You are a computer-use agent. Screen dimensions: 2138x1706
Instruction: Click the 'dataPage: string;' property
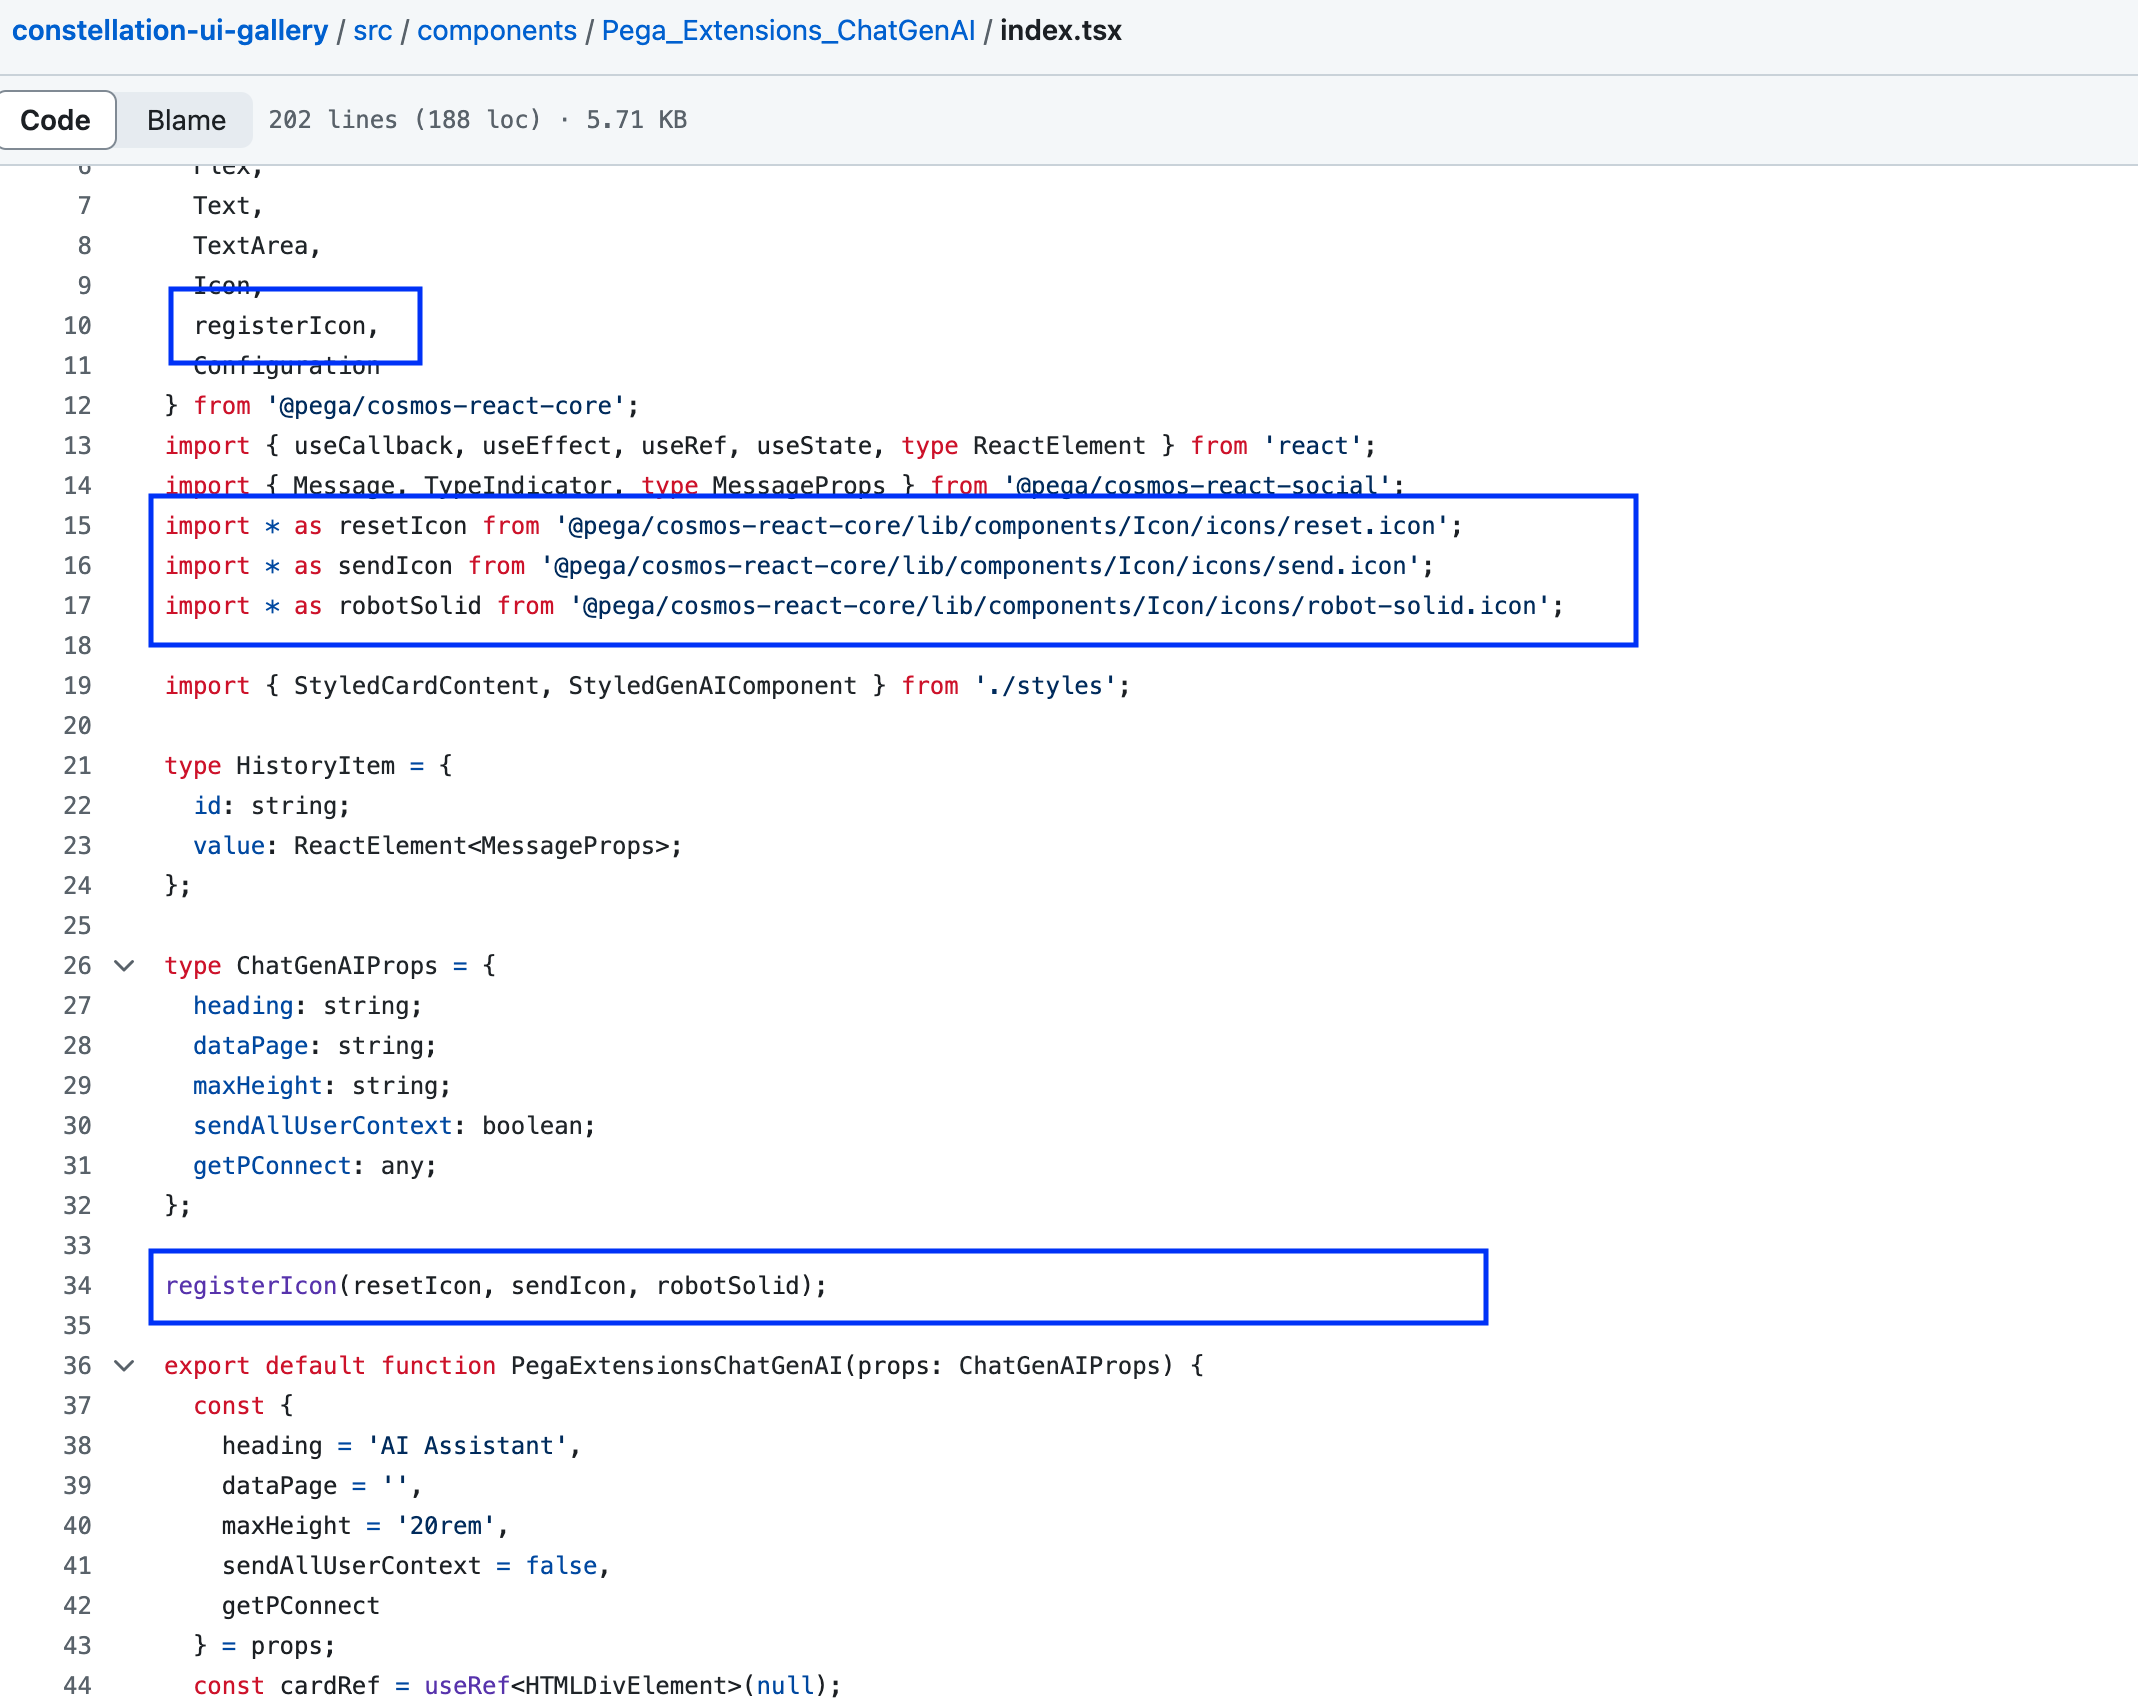[315, 1046]
